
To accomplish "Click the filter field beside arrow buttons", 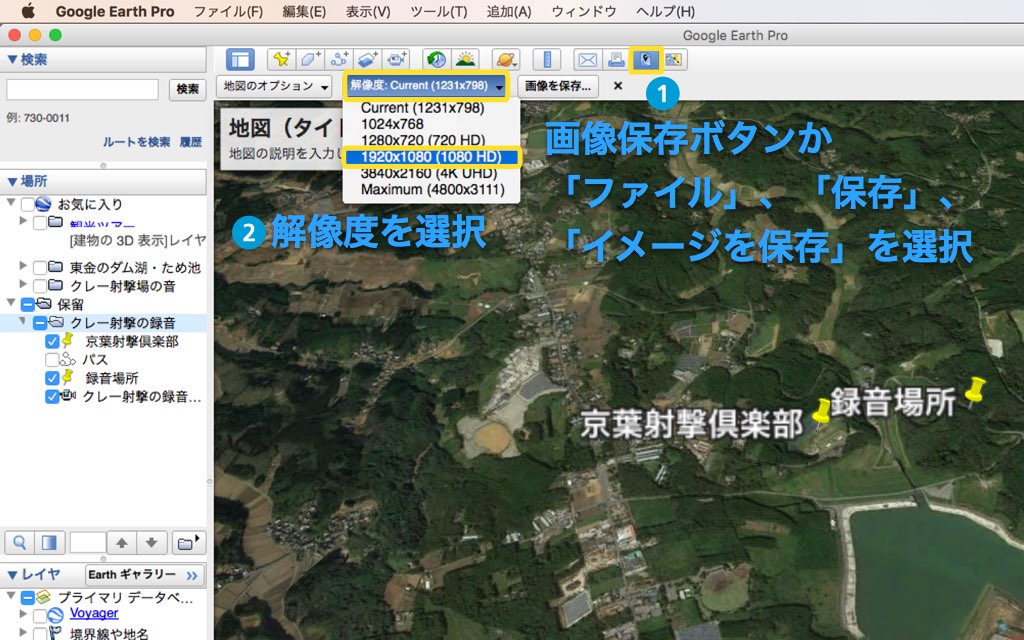I will (88, 543).
